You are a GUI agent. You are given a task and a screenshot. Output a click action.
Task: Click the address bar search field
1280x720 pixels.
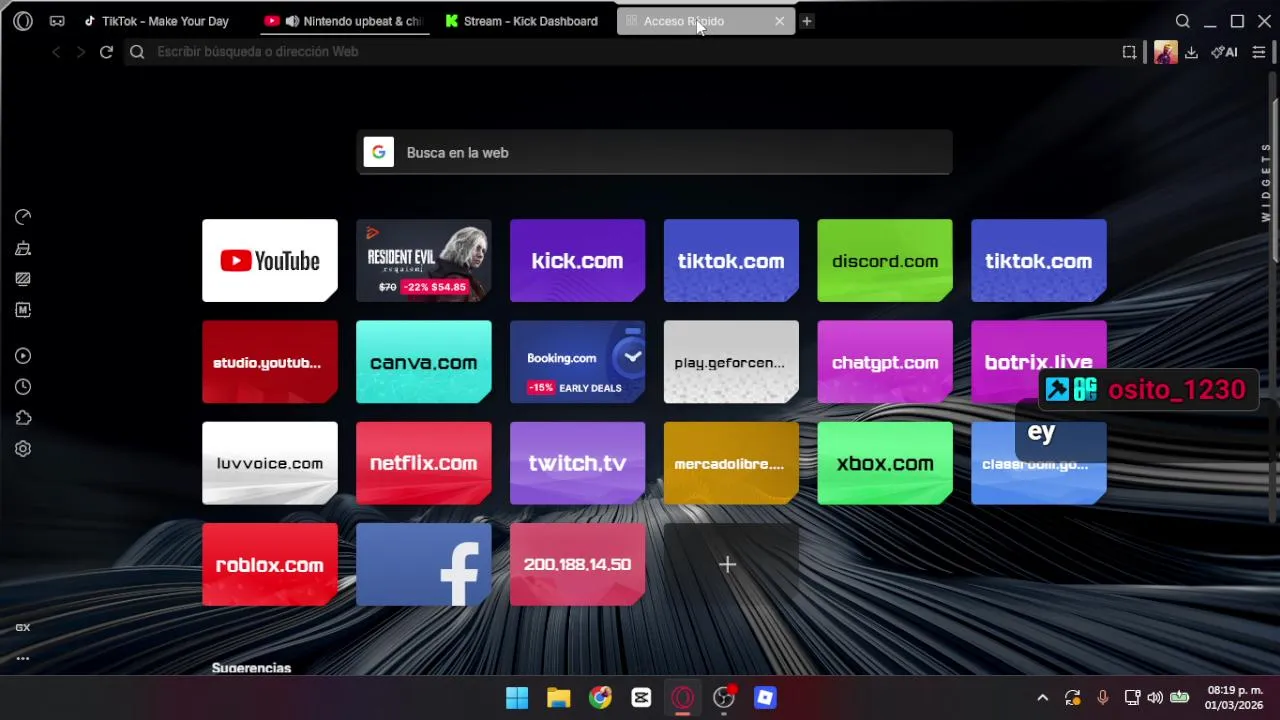click(x=620, y=52)
